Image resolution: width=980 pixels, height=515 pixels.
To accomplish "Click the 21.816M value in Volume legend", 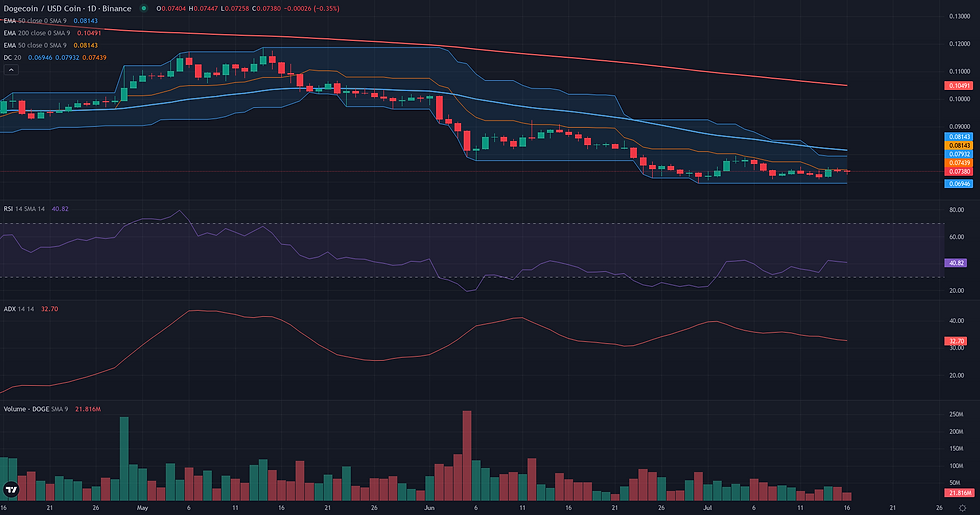I will pos(88,409).
